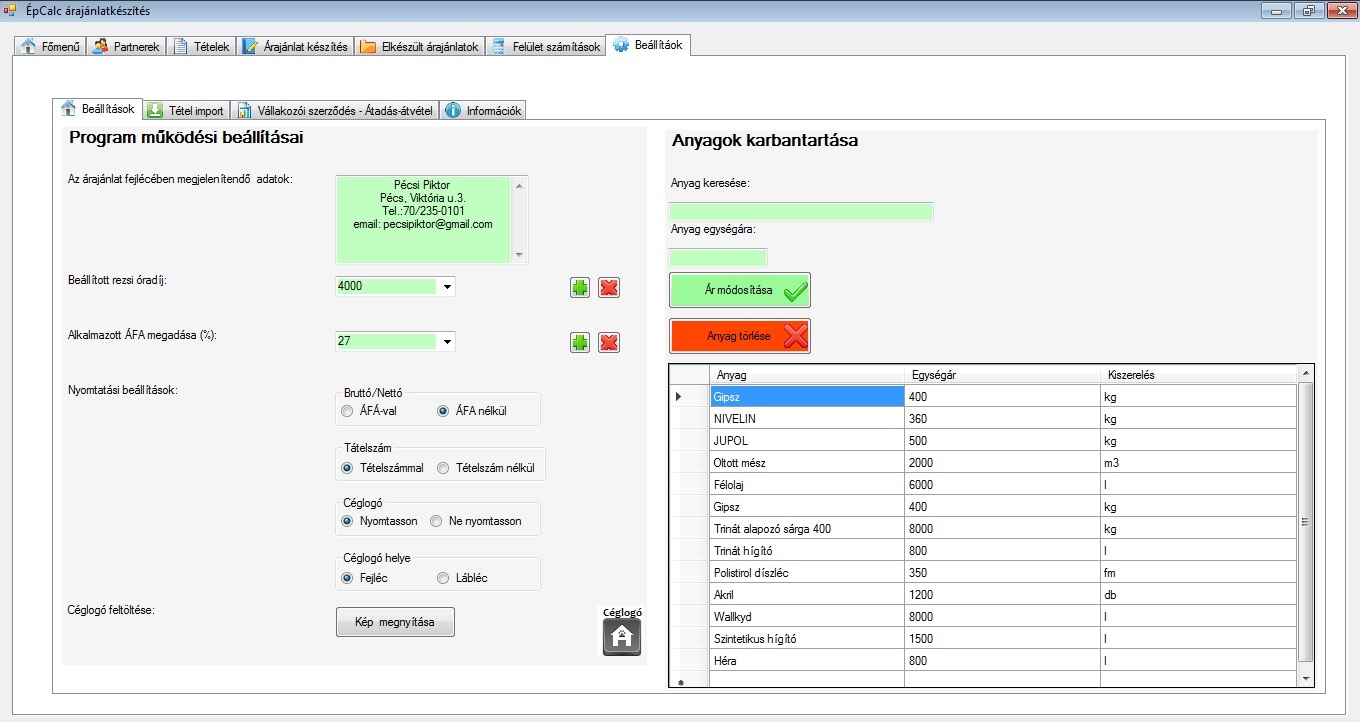Click the Ár módosítása button

coord(739,290)
